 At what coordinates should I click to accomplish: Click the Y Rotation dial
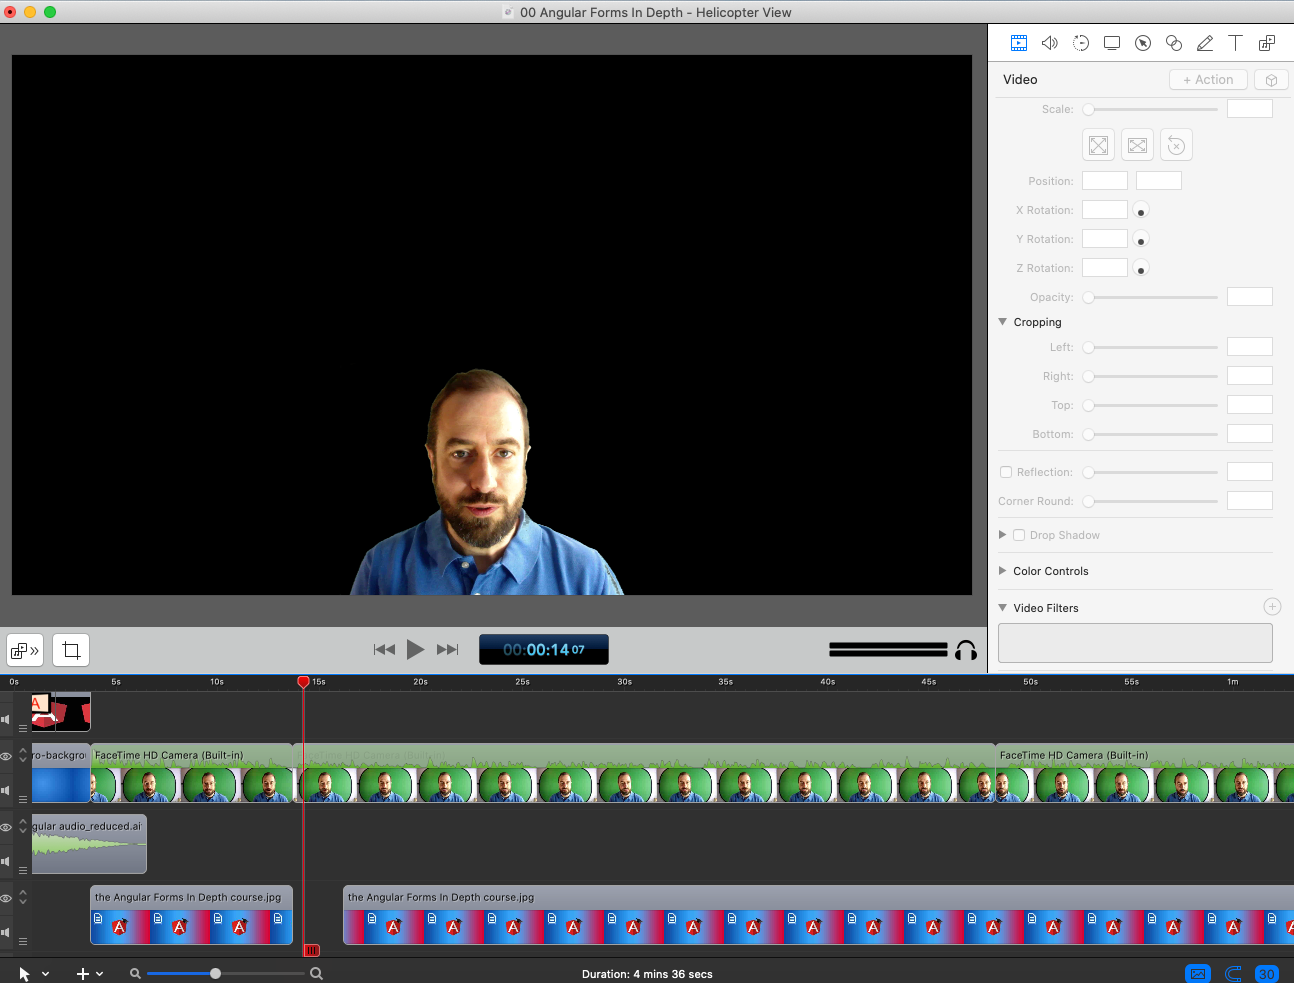(x=1141, y=239)
